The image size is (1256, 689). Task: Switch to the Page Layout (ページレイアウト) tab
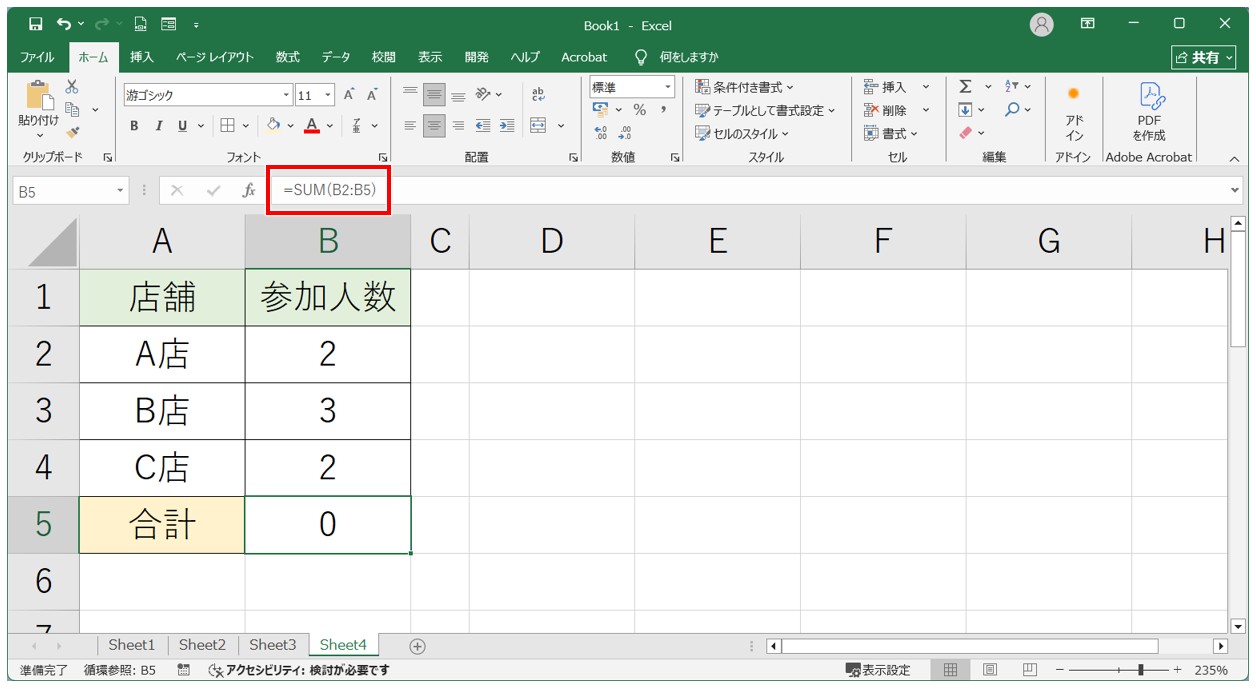[215, 57]
